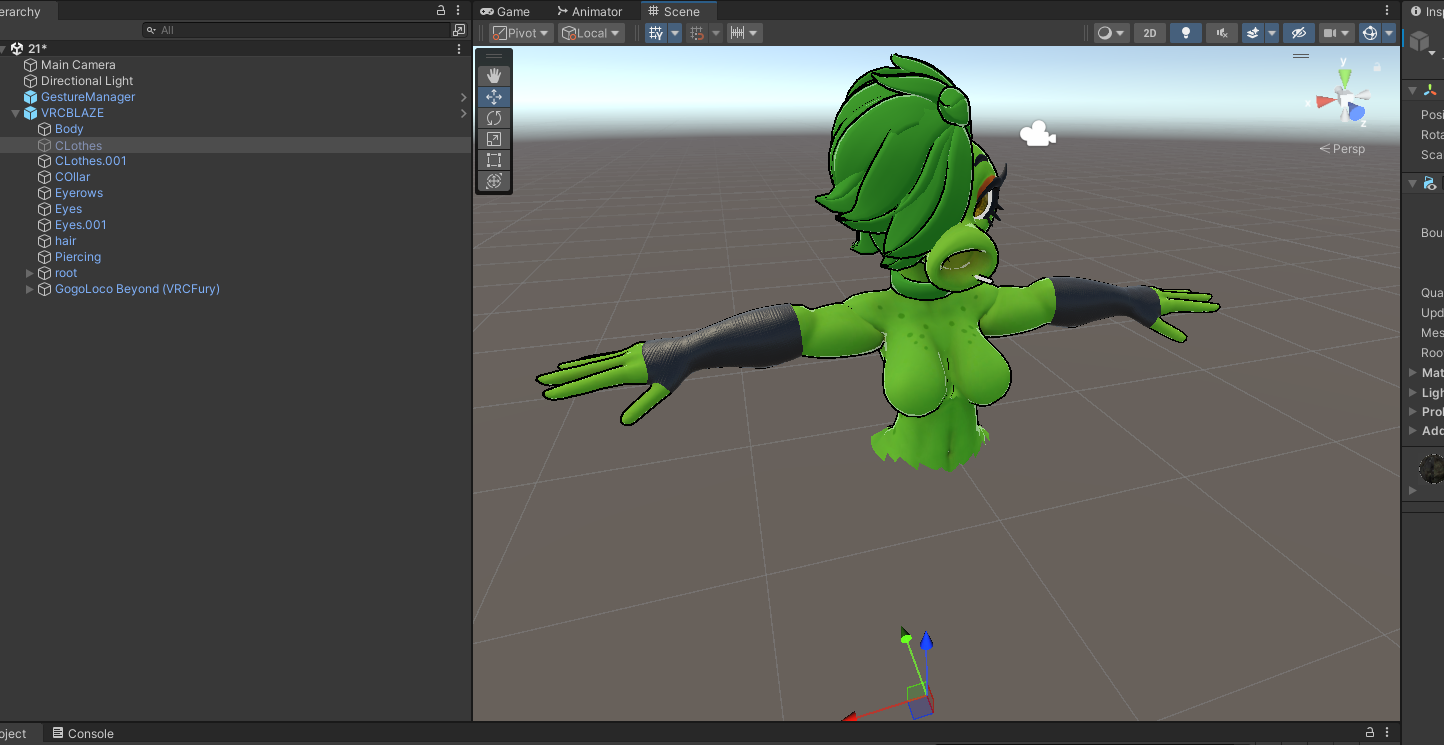The width and height of the screenshot is (1444, 745).
Task: Collapse the VRCBLAZE hierarchy object
Action: coord(15,113)
